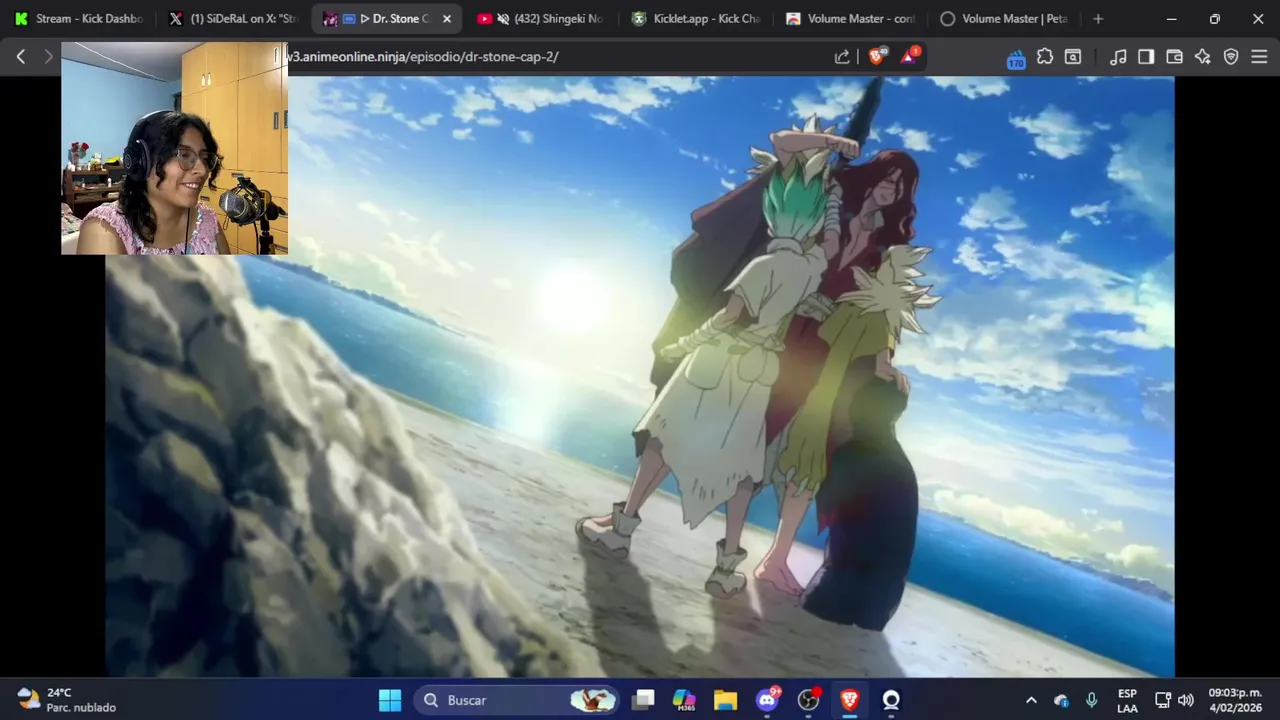Open the ESP LAA language switcher
Screen dimensions: 1280x720
pos(1127,700)
